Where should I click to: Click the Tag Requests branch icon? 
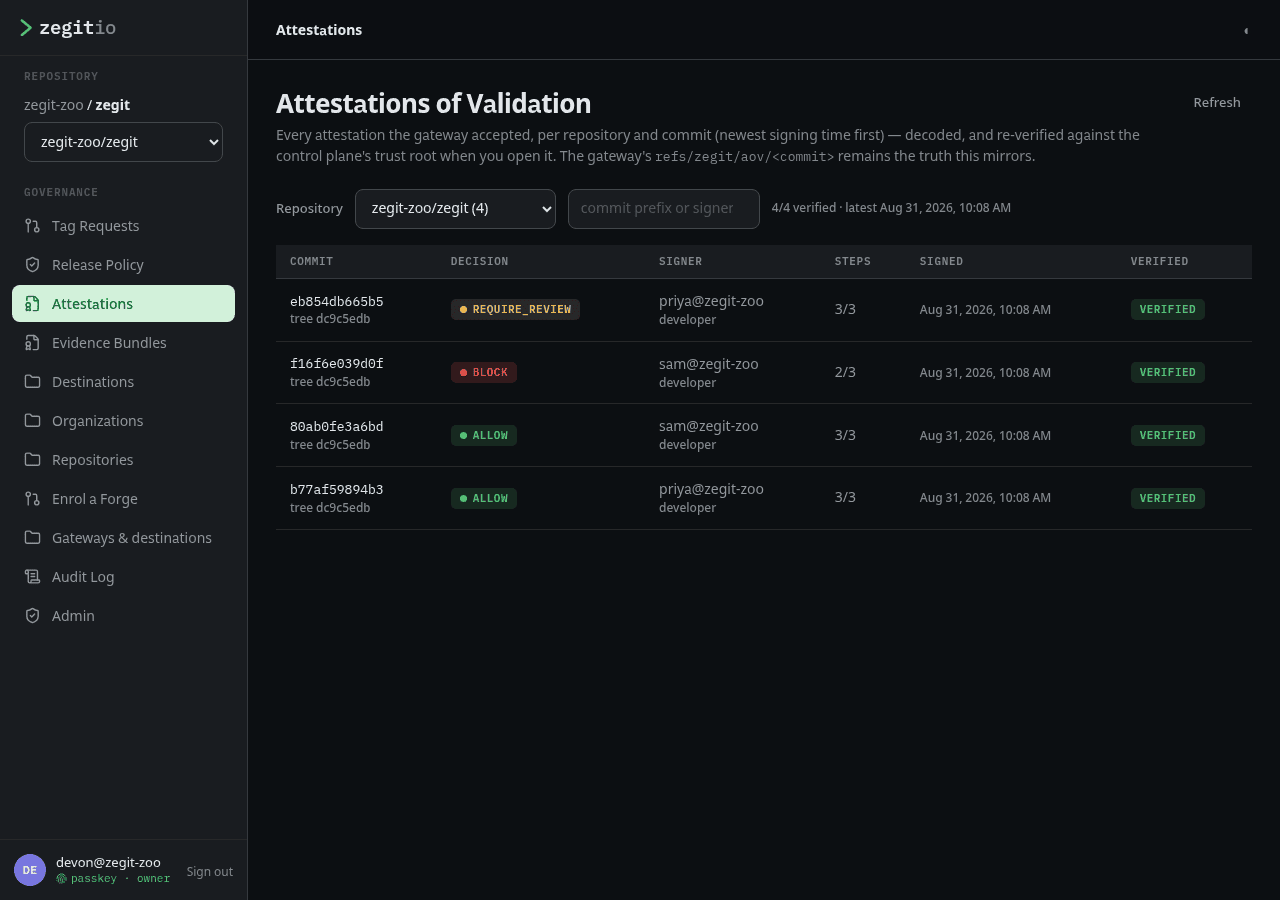click(33, 226)
